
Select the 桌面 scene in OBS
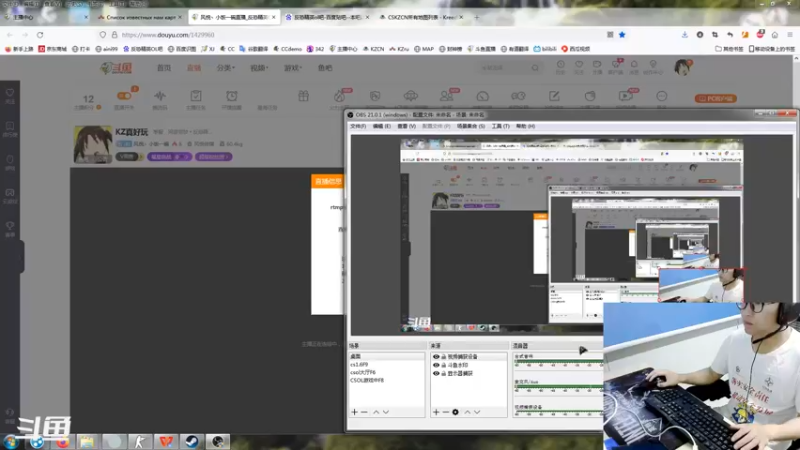click(387, 356)
